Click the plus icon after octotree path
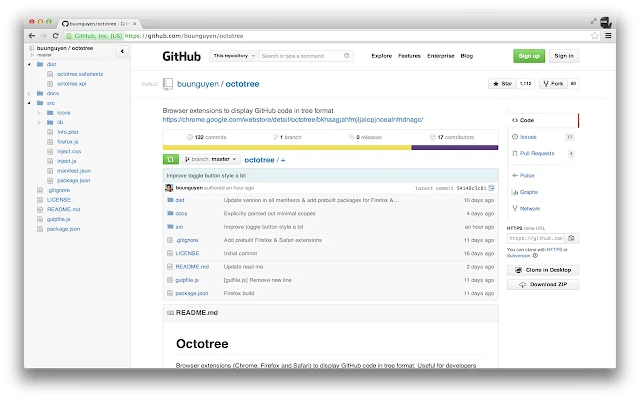 (283, 160)
